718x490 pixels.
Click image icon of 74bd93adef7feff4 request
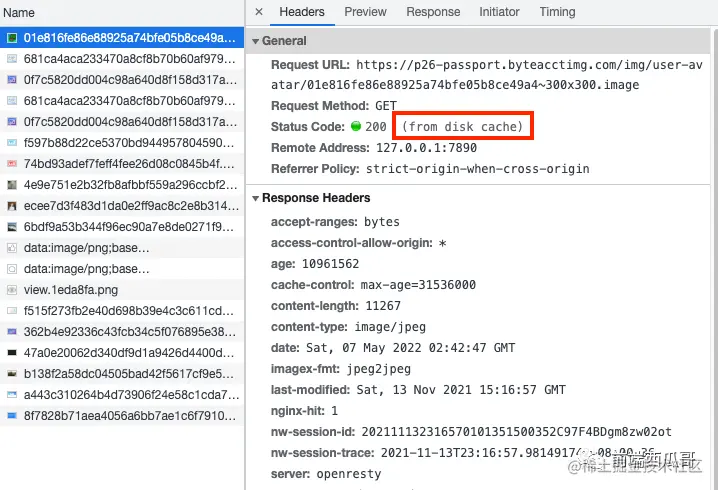(12, 164)
